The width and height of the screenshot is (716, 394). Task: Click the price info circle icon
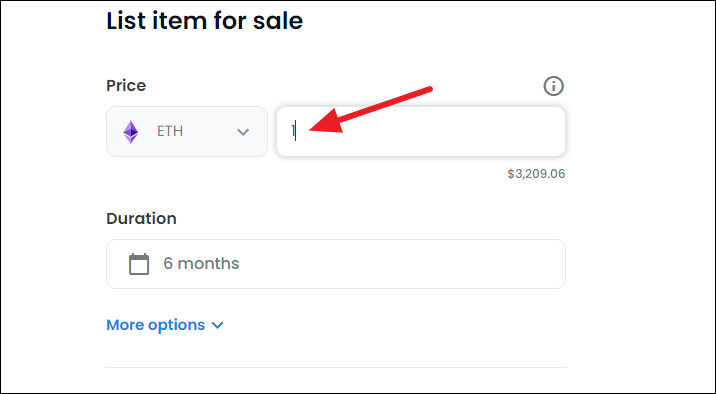(553, 86)
